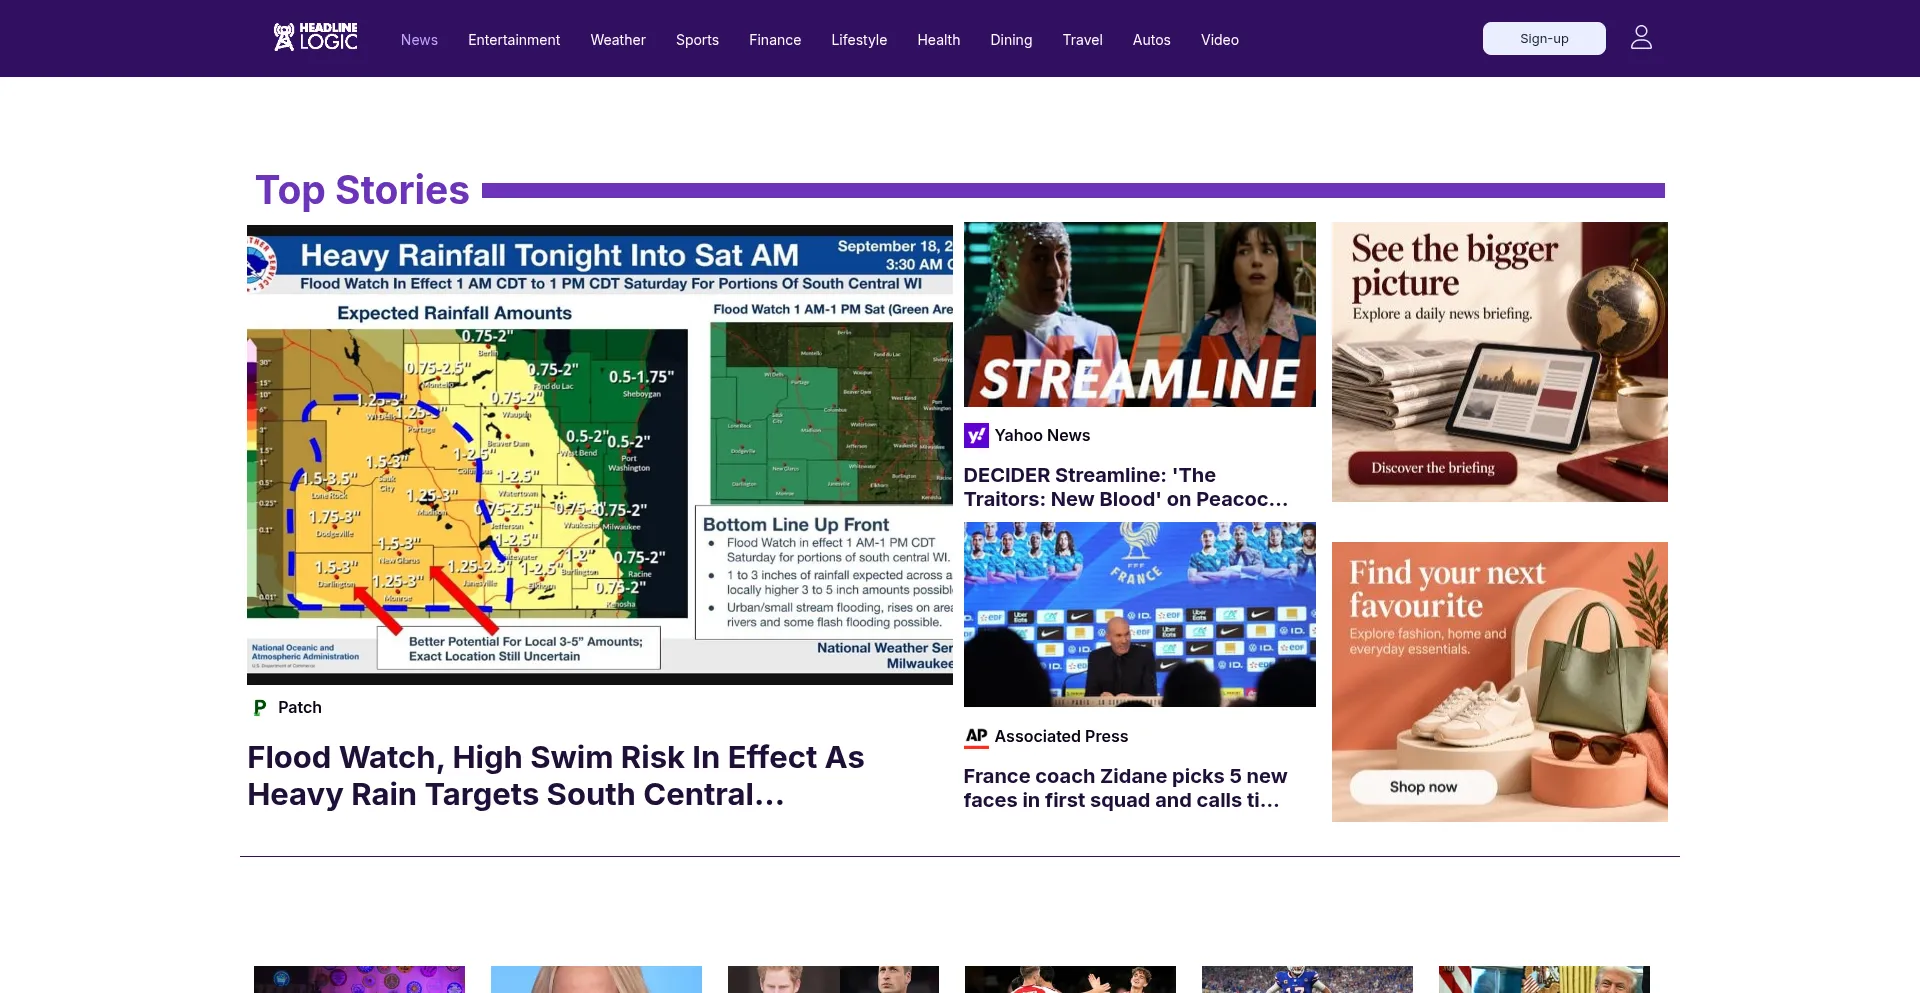This screenshot has height=993, width=1920.
Task: Open the Weather menu item
Action: point(618,40)
